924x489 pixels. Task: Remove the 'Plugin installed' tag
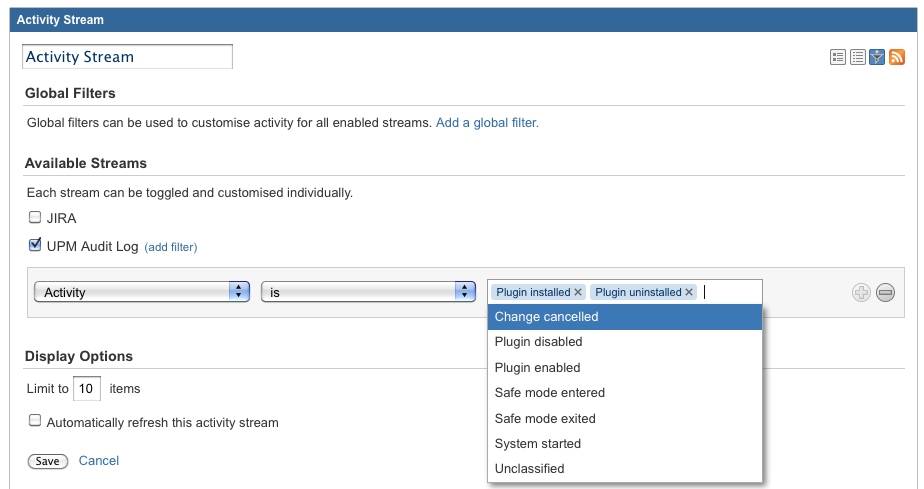578,292
